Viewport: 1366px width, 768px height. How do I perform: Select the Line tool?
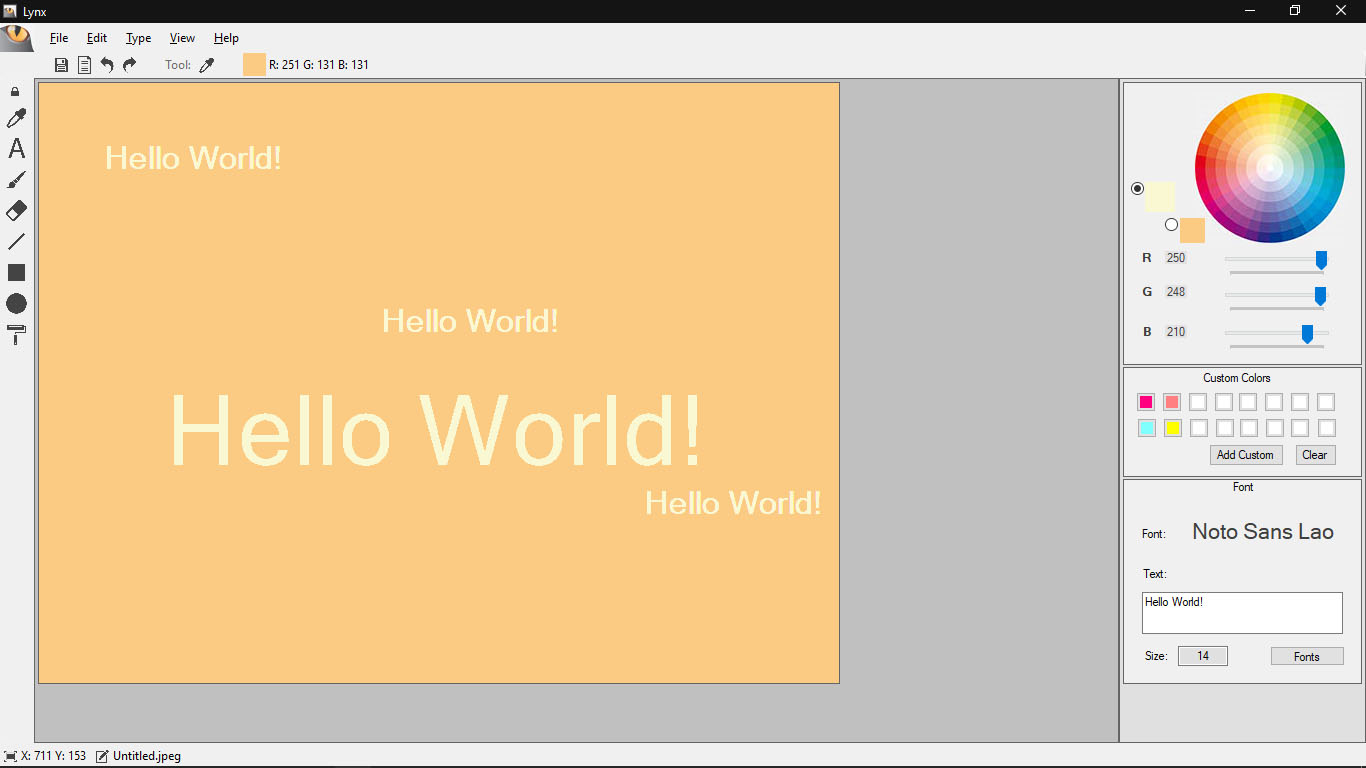click(x=16, y=242)
